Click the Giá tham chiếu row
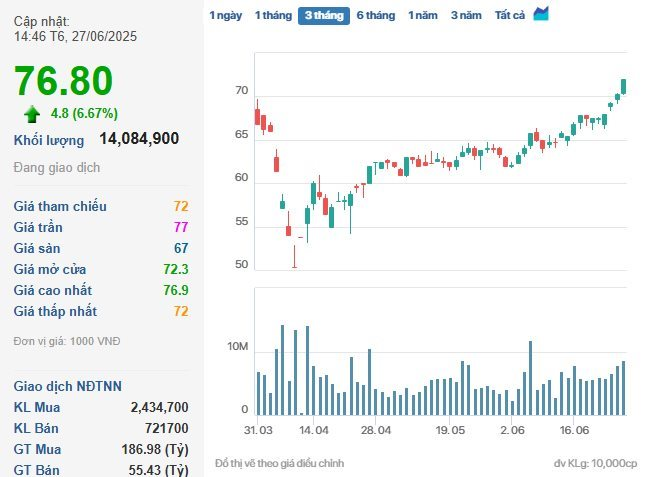This screenshot has width=660, height=477. coord(100,206)
